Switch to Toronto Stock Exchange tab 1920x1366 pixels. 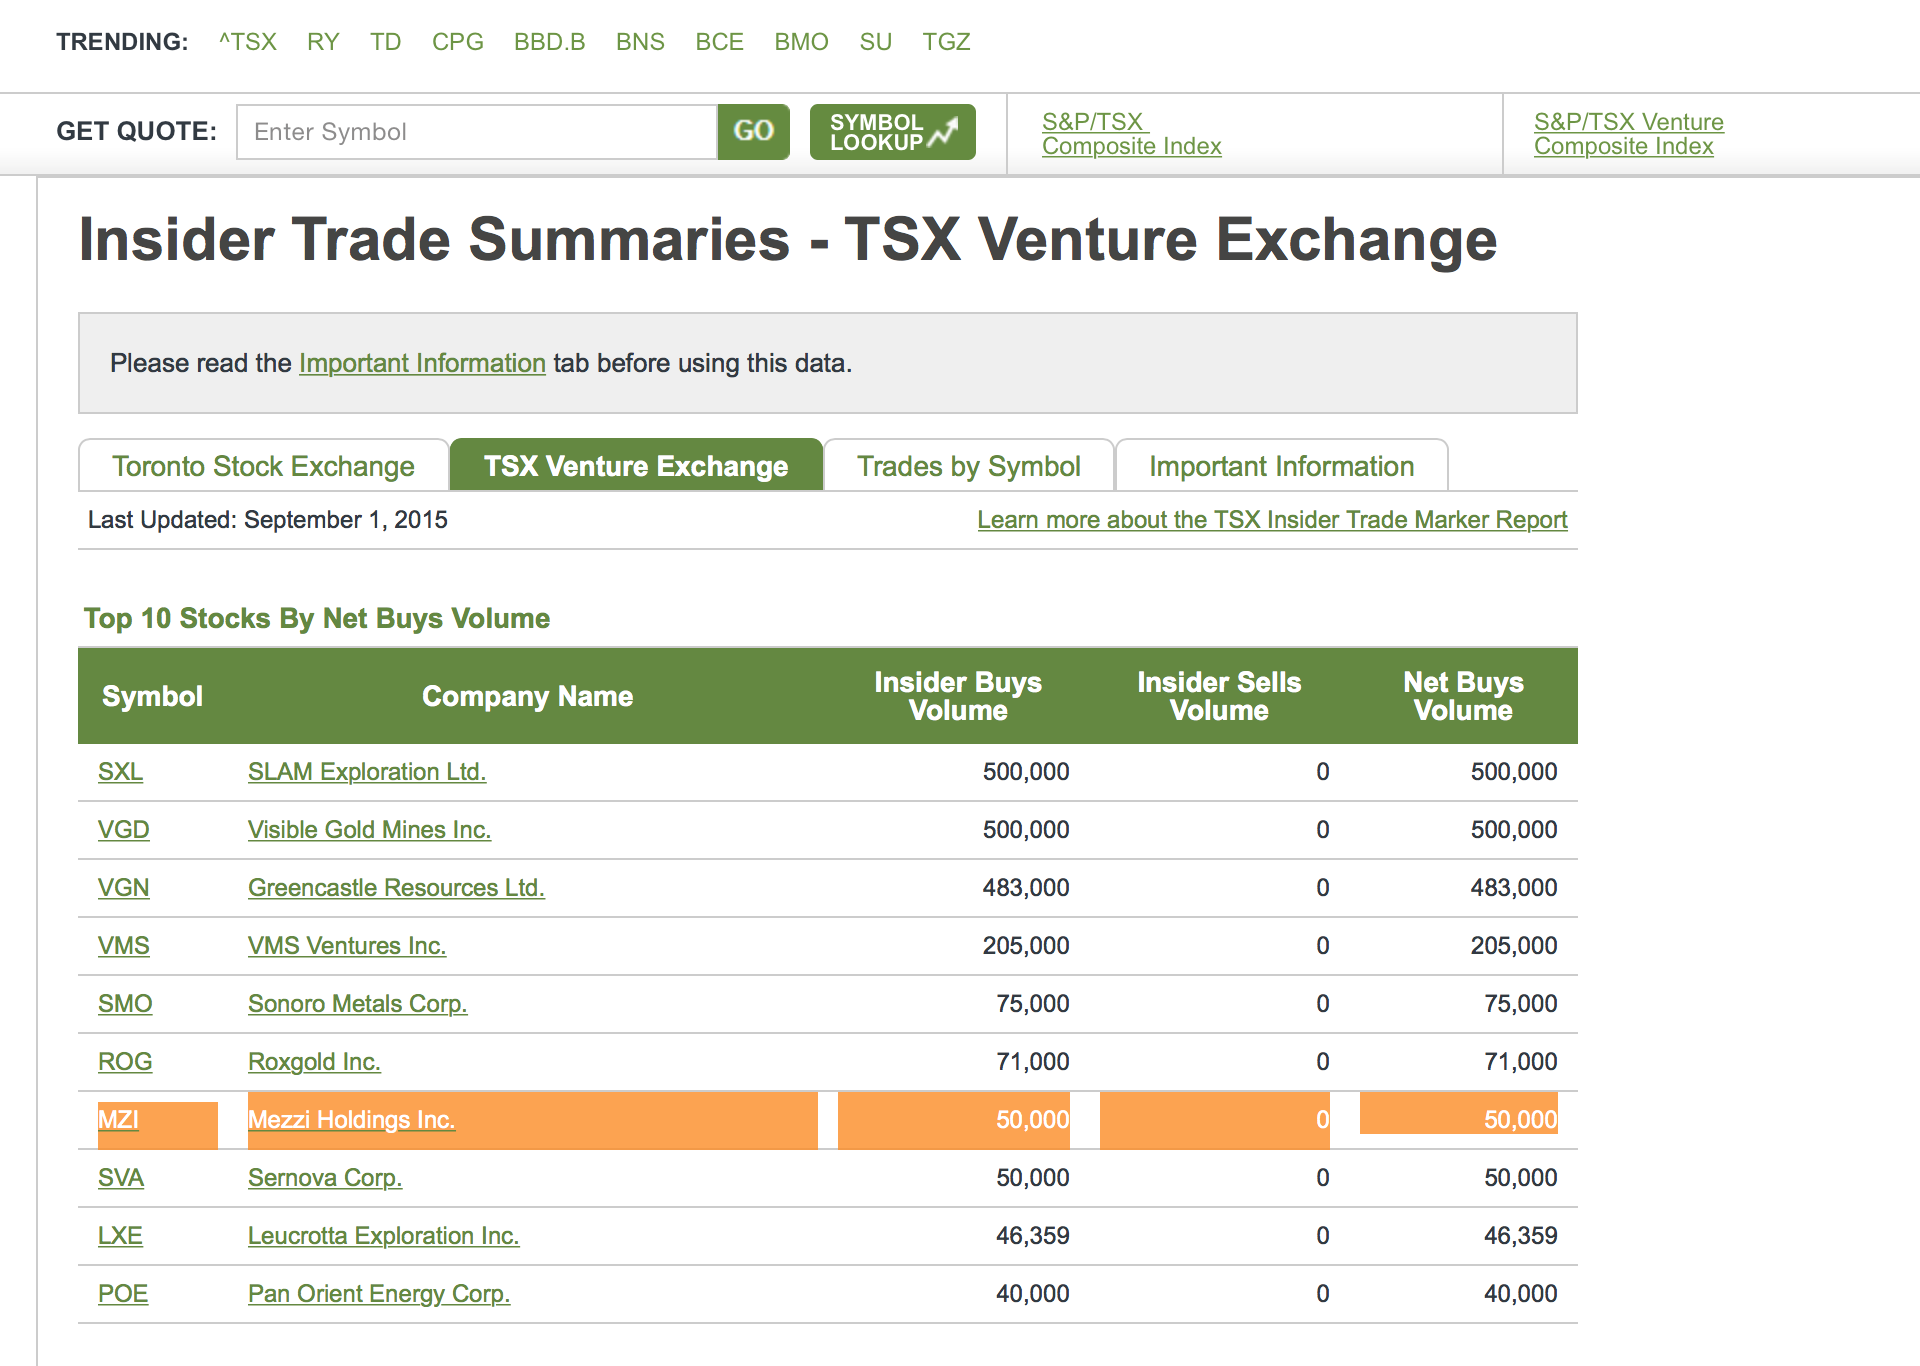coord(263,466)
